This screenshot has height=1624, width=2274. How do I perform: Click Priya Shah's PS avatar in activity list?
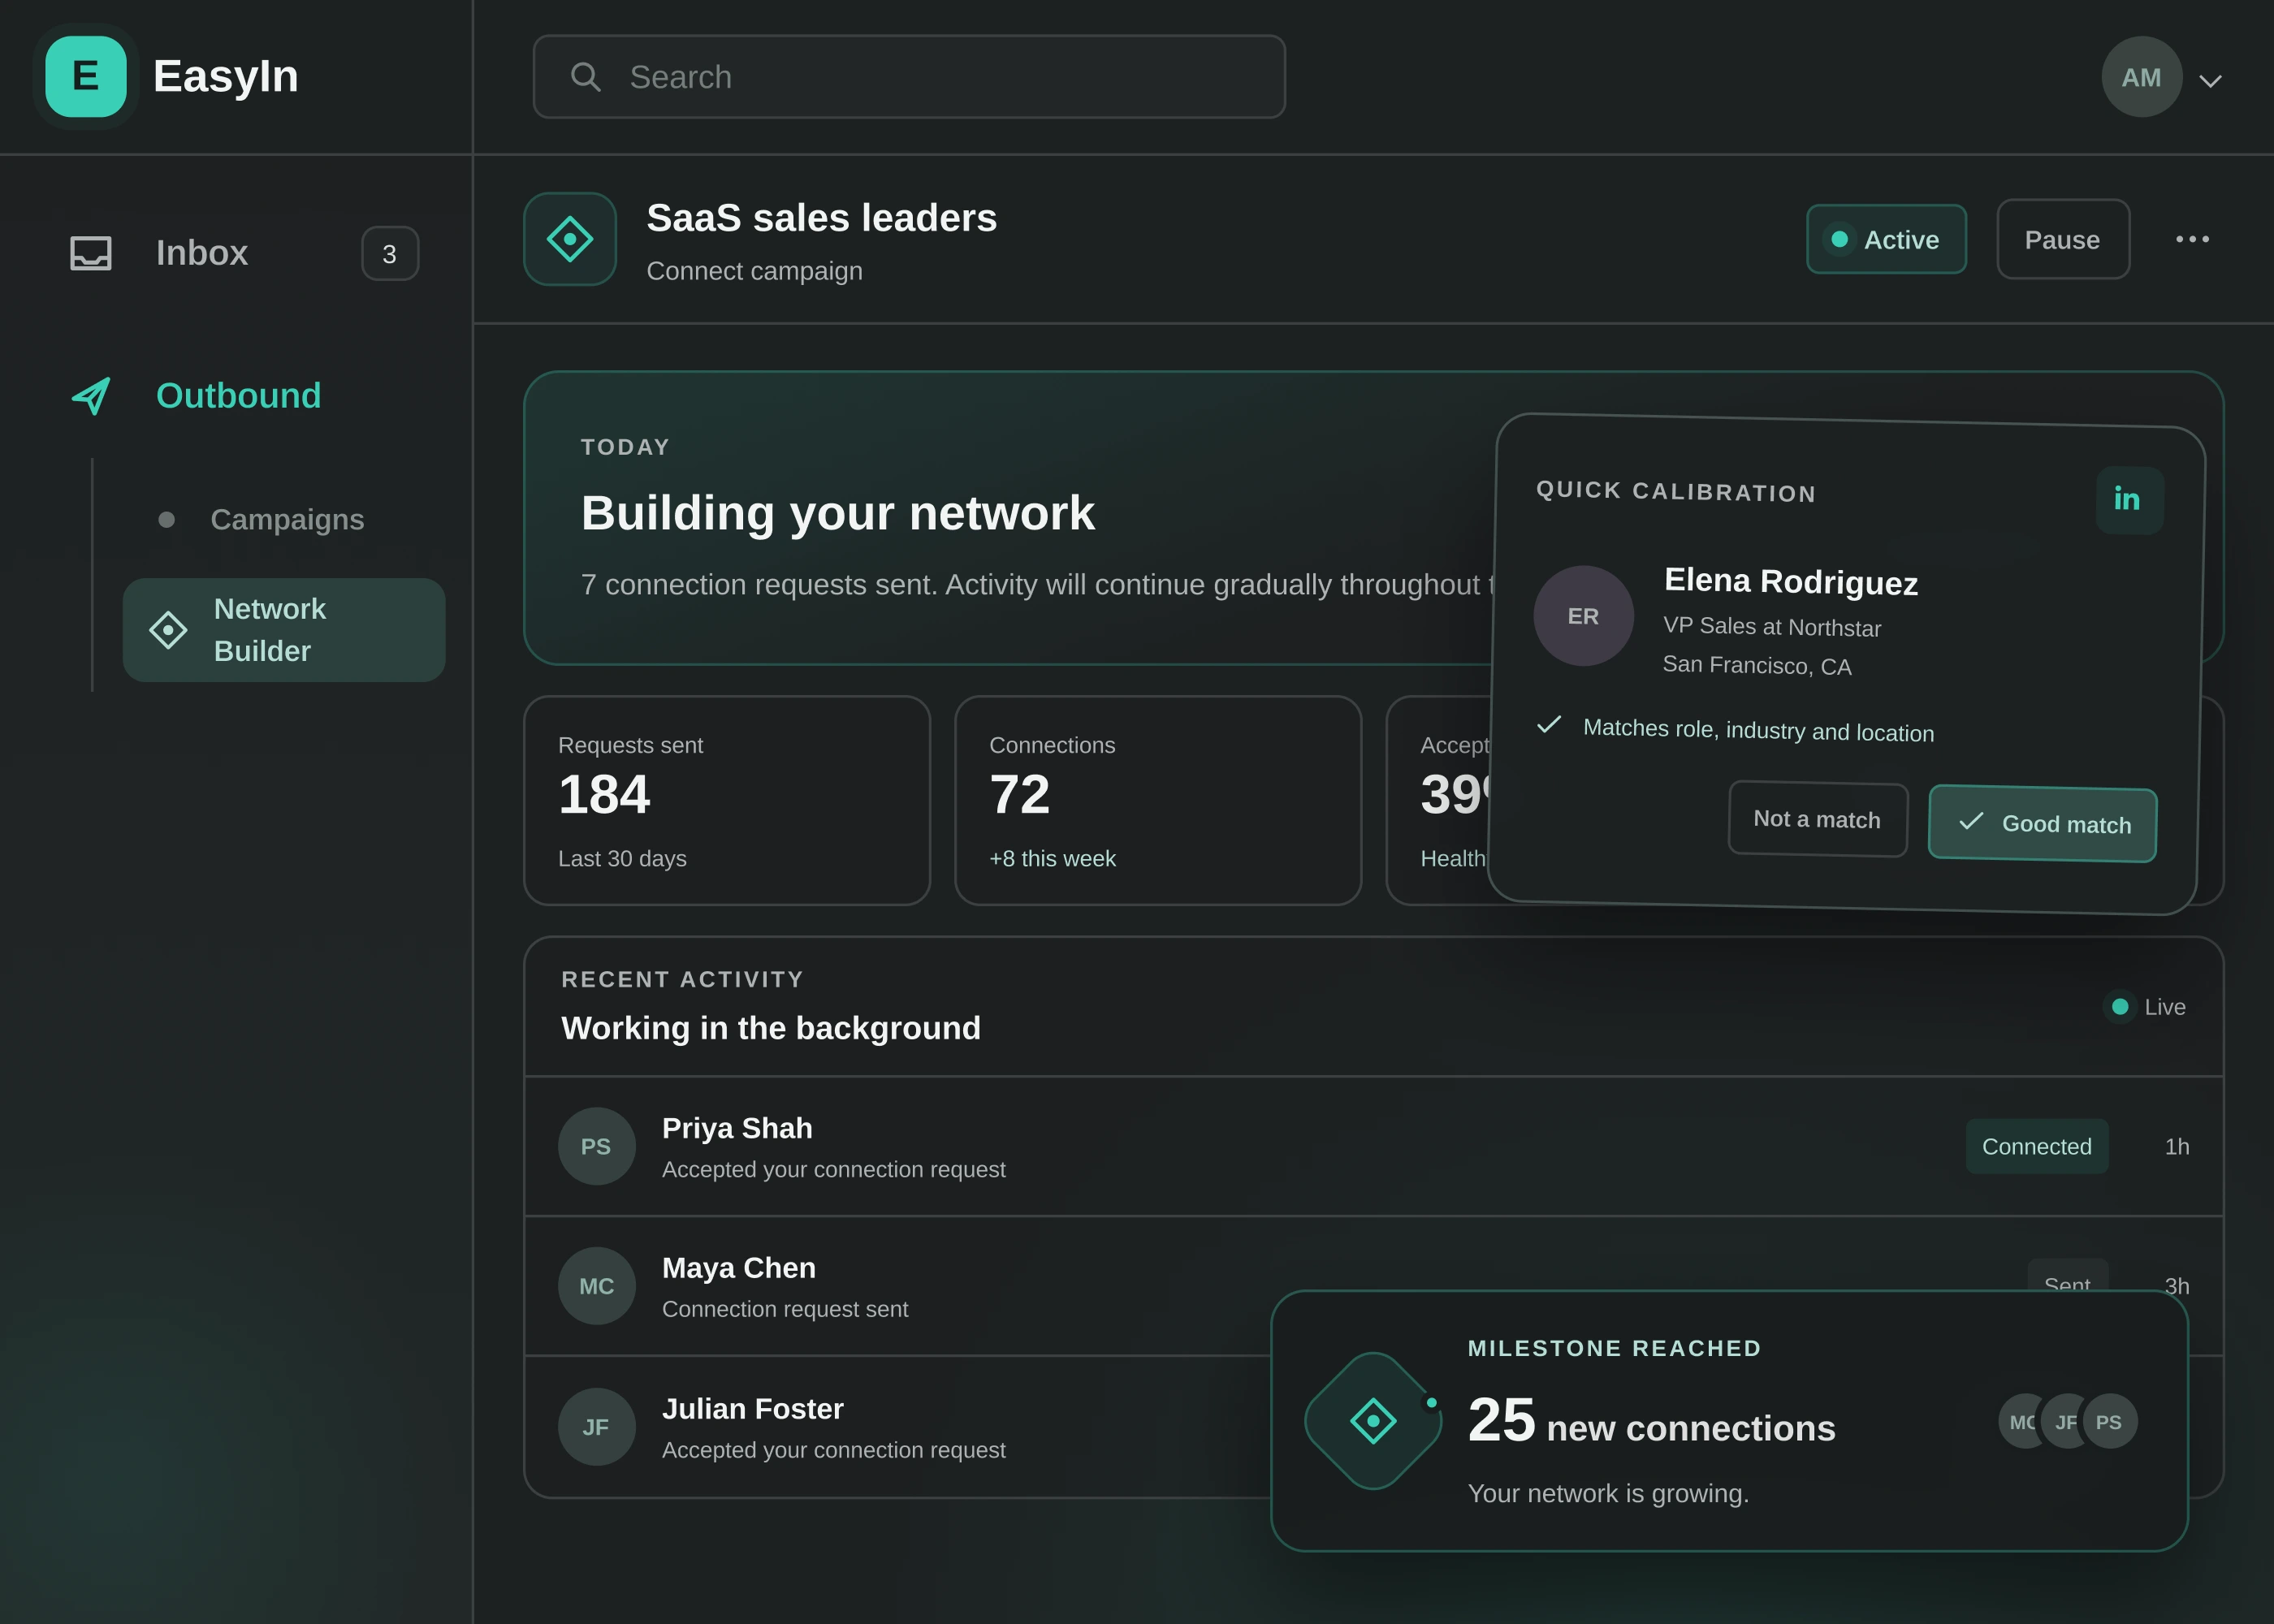point(597,1146)
